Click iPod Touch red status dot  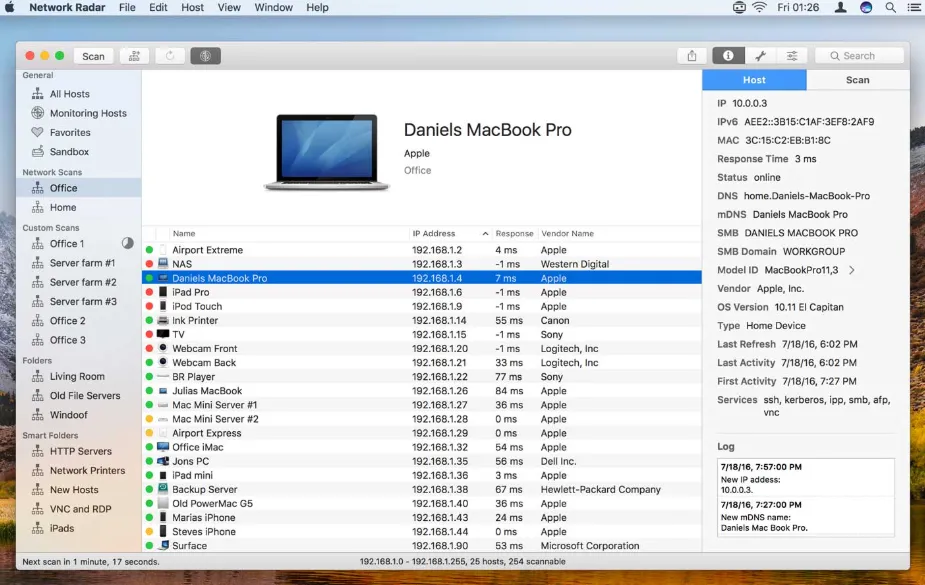coord(149,306)
